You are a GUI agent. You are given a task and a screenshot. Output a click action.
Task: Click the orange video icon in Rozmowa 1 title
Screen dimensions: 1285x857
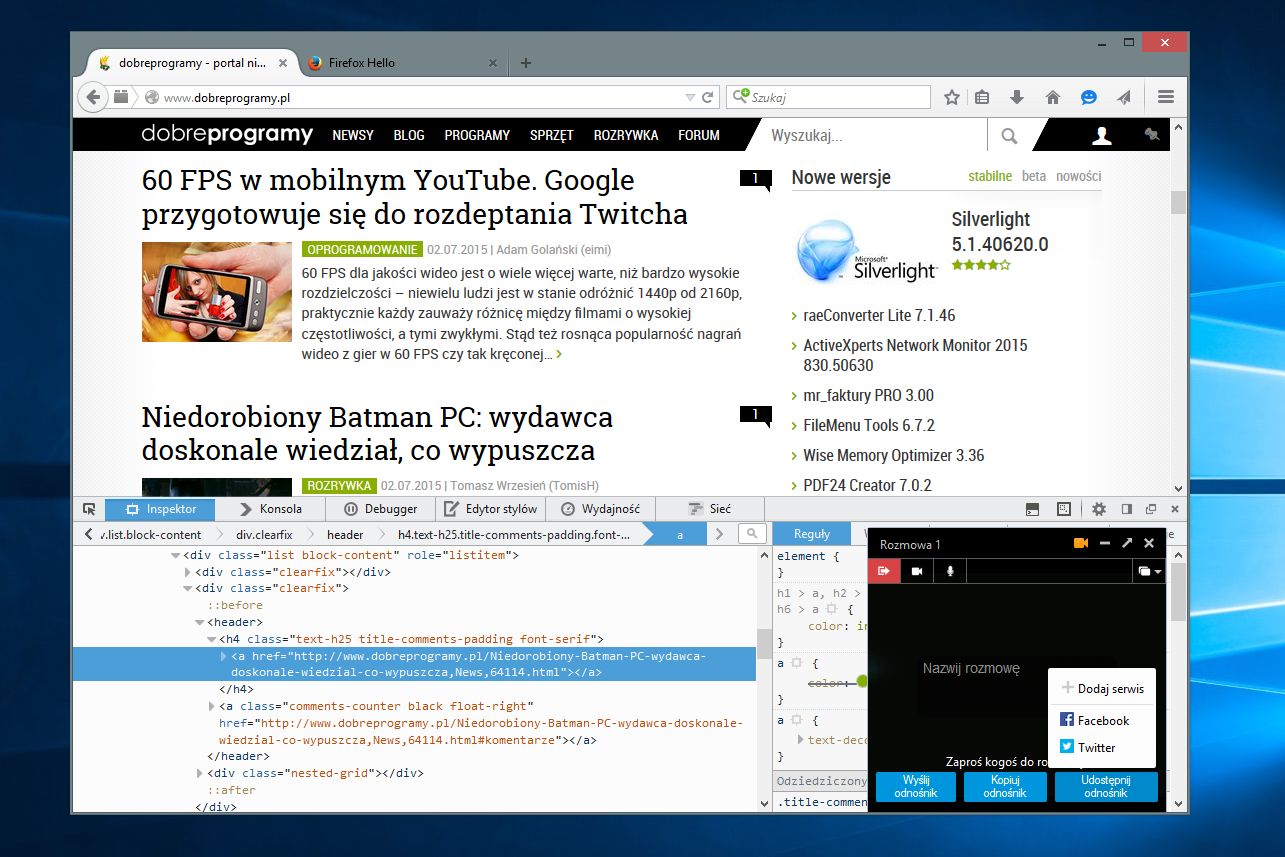1081,543
